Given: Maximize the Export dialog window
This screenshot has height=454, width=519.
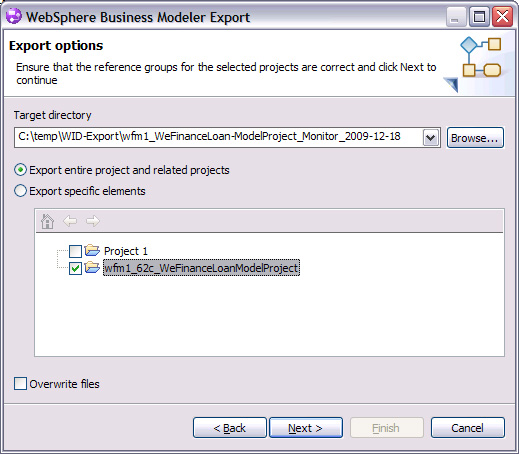Looking at the screenshot, I should pyautogui.click(x=479, y=16).
